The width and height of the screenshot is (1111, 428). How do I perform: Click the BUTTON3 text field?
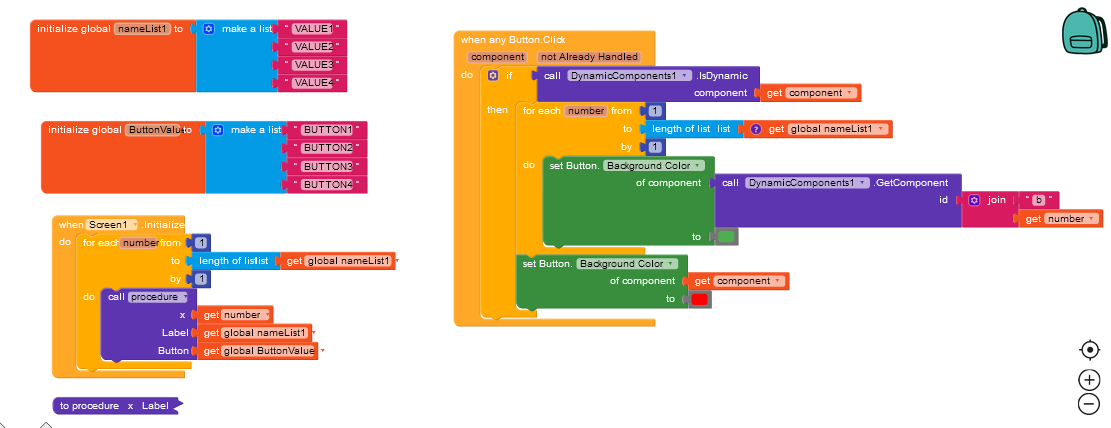[327, 167]
